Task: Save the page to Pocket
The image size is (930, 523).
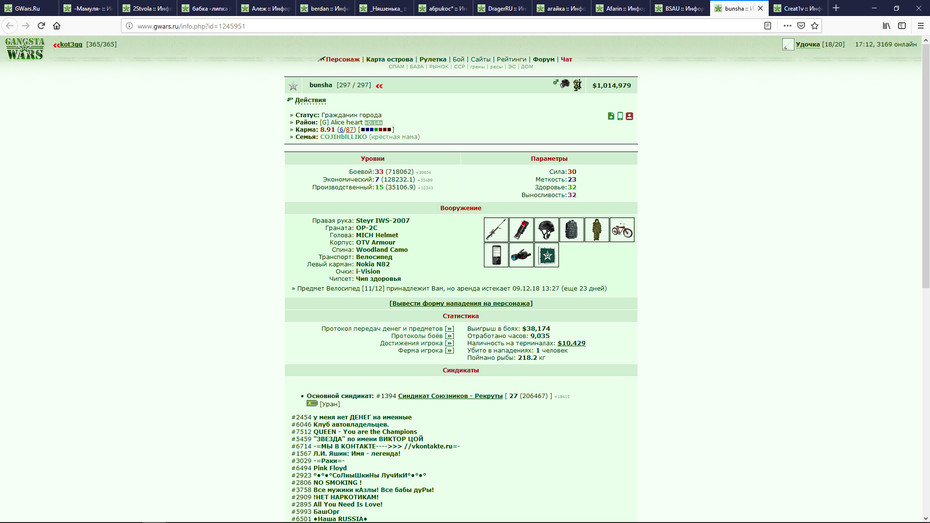Action: pyautogui.click(x=801, y=25)
